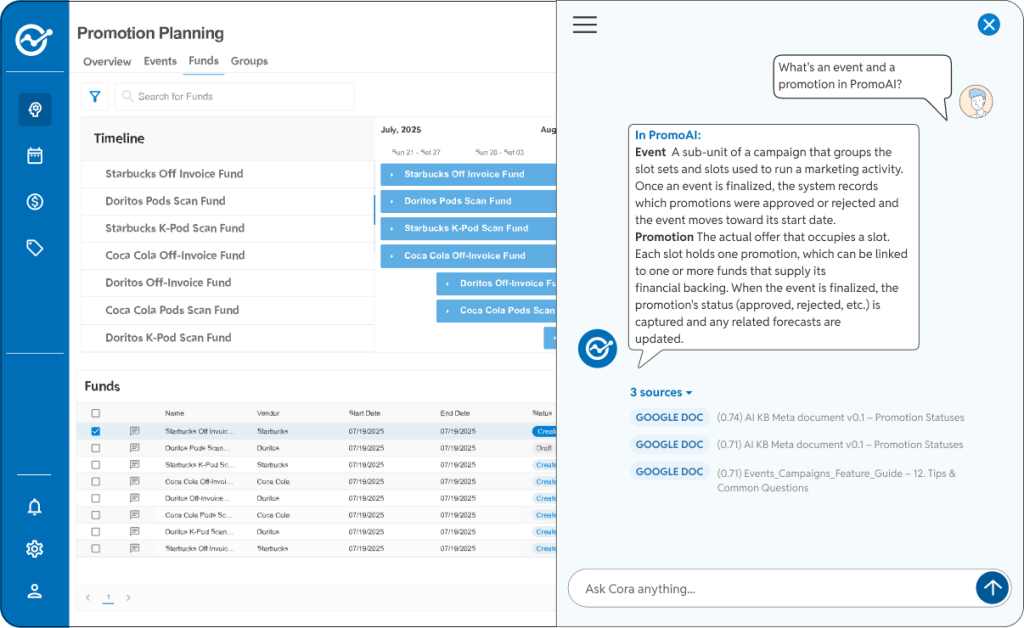Toggle the select-all checkbox in Funds header
The height and width of the screenshot is (628, 1024).
click(96, 413)
